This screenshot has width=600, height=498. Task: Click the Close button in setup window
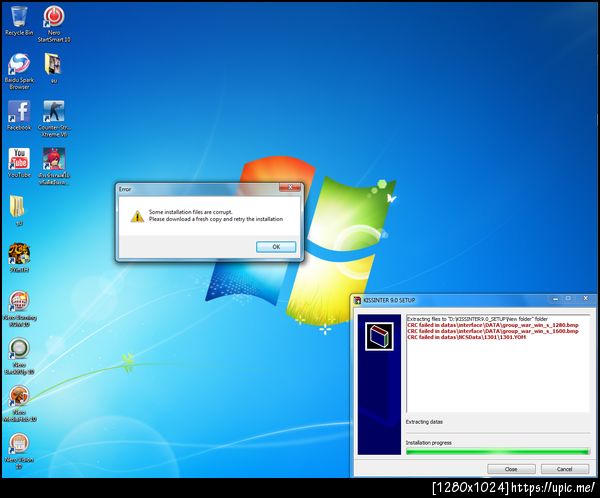pos(511,469)
